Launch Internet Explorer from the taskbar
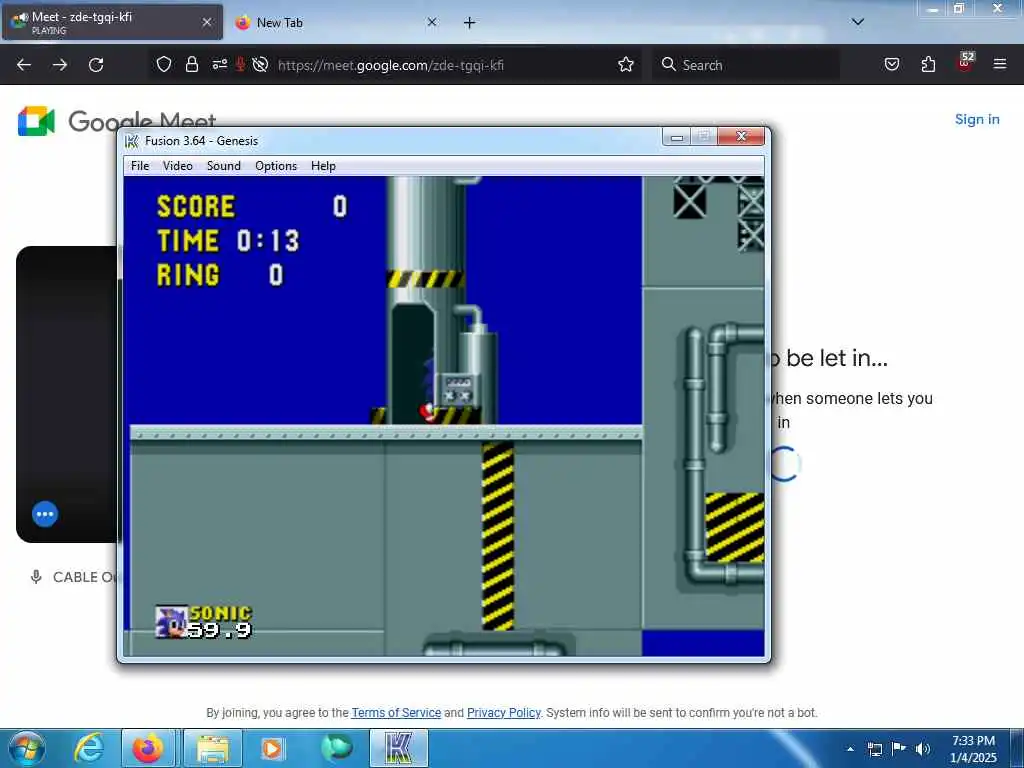1024x768 pixels. click(88, 748)
